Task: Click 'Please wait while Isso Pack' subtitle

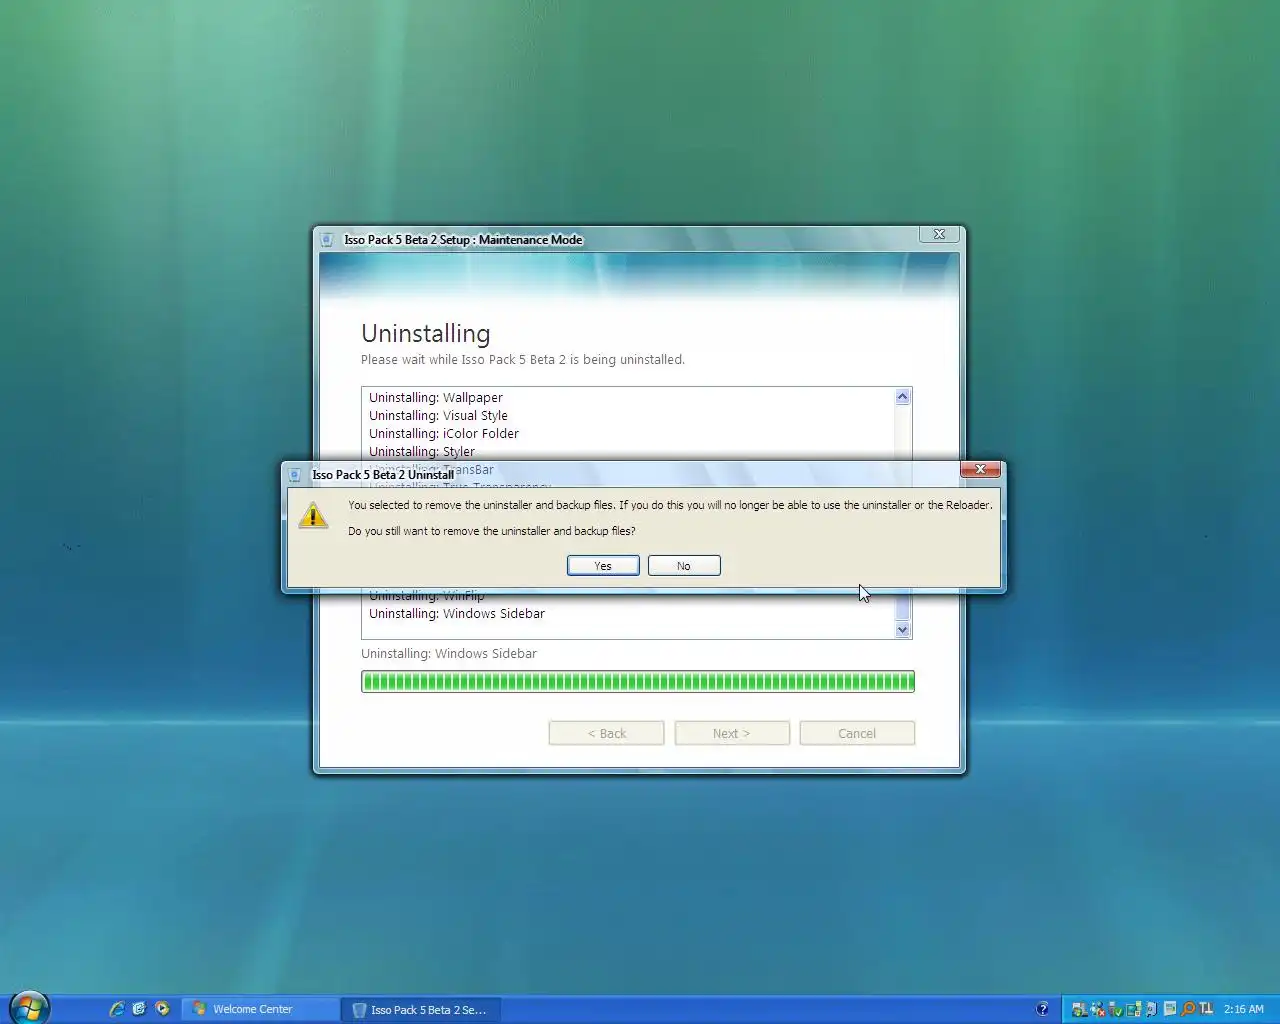Action: click(523, 360)
